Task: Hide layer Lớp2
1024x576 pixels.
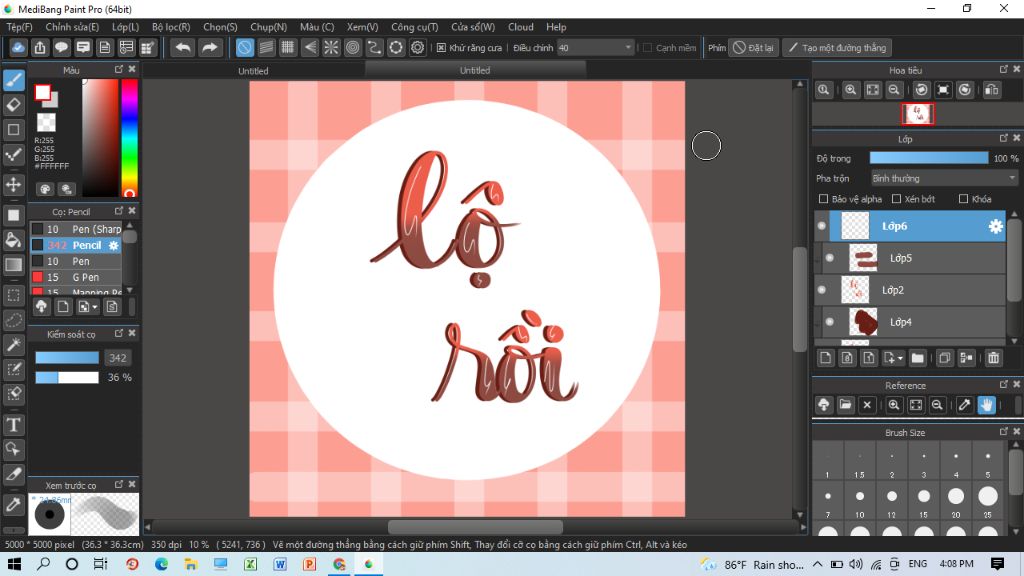Action: tap(822, 290)
